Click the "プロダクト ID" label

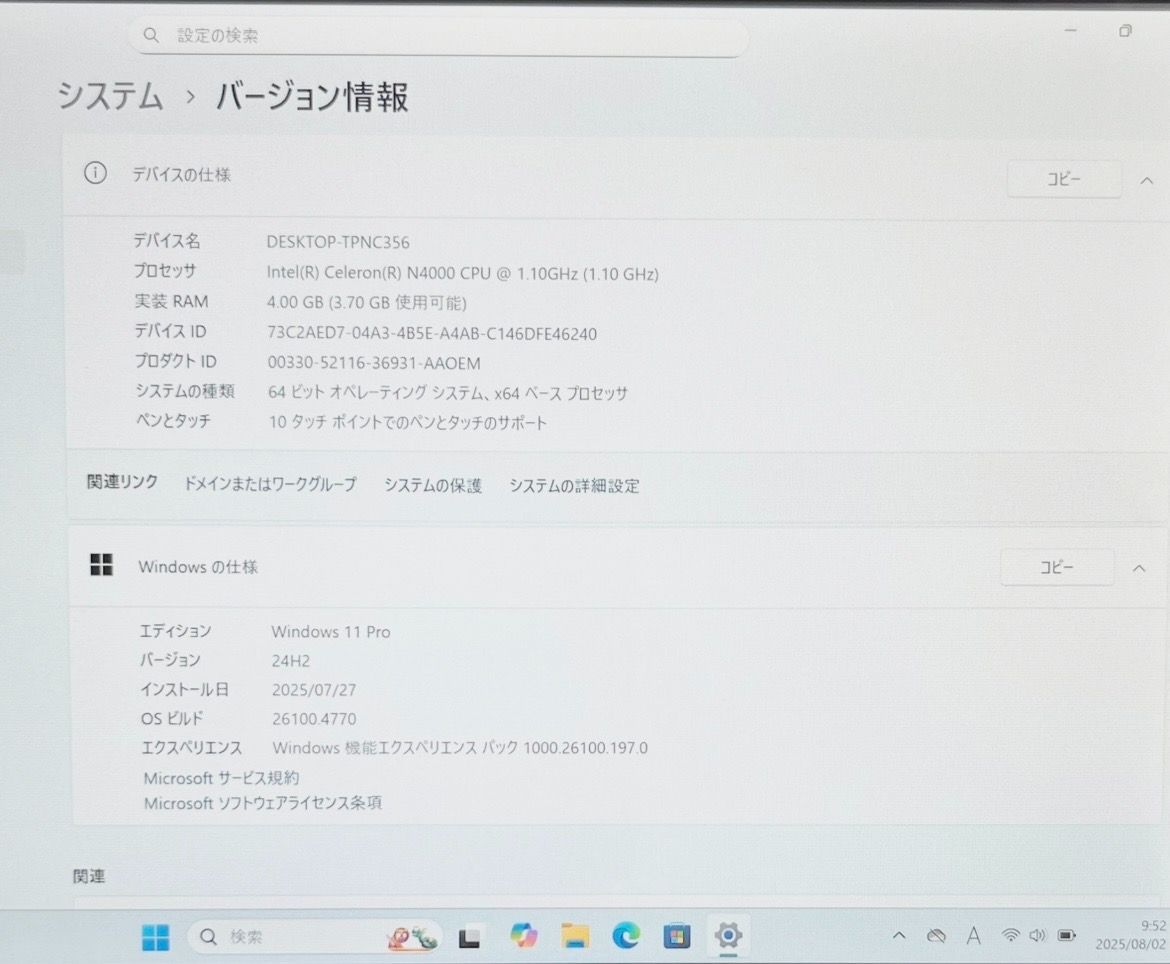[175, 361]
